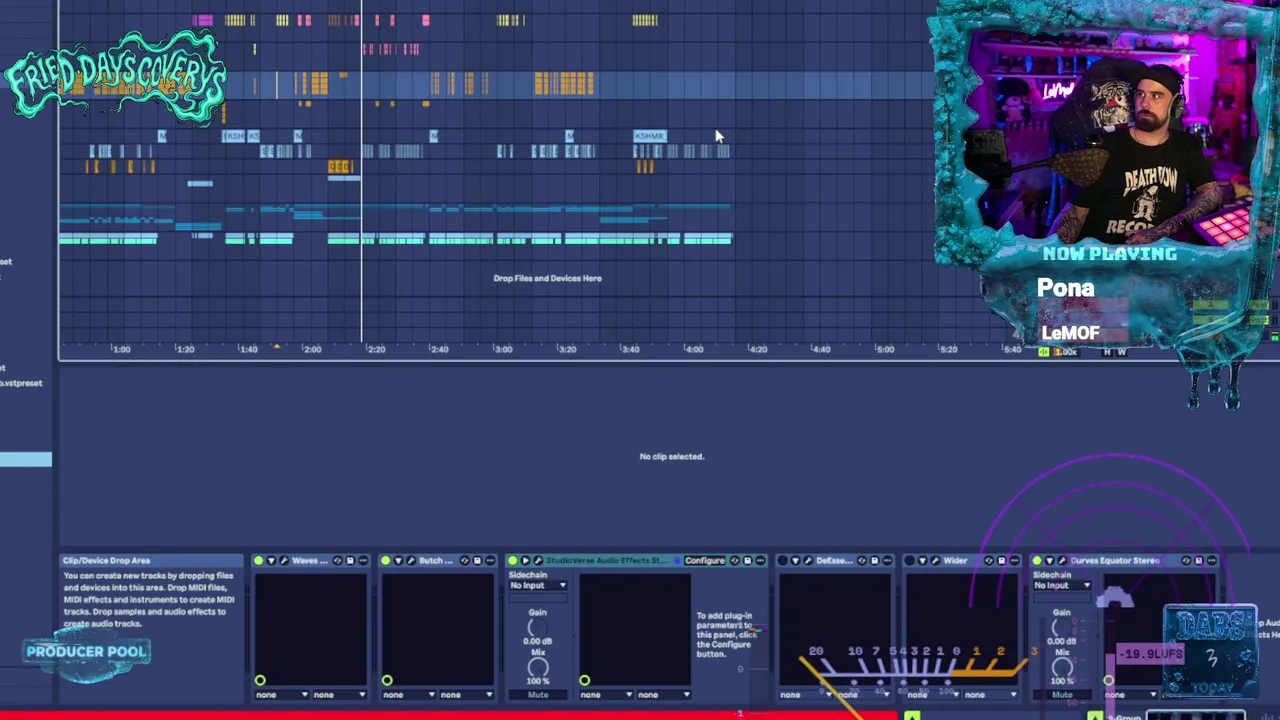Viewport: 1280px width, 720px height.
Task: Open the StudioVerse XY first 'none' dropdown
Action: 605,694
